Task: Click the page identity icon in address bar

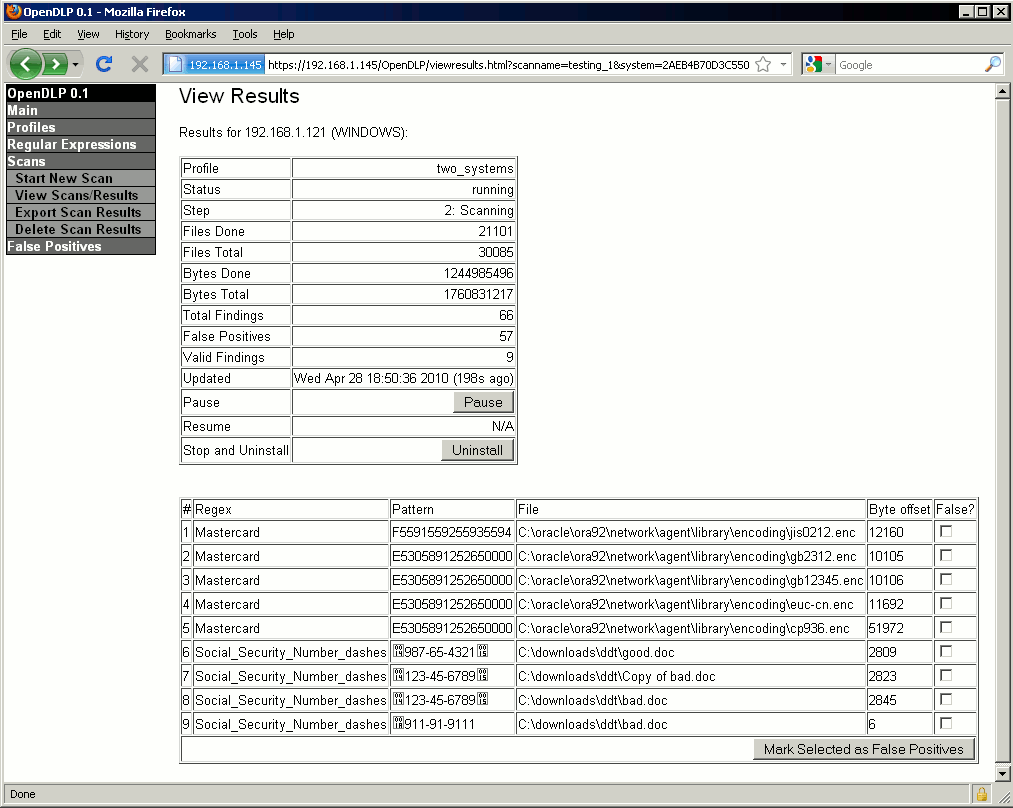Action: coord(174,65)
